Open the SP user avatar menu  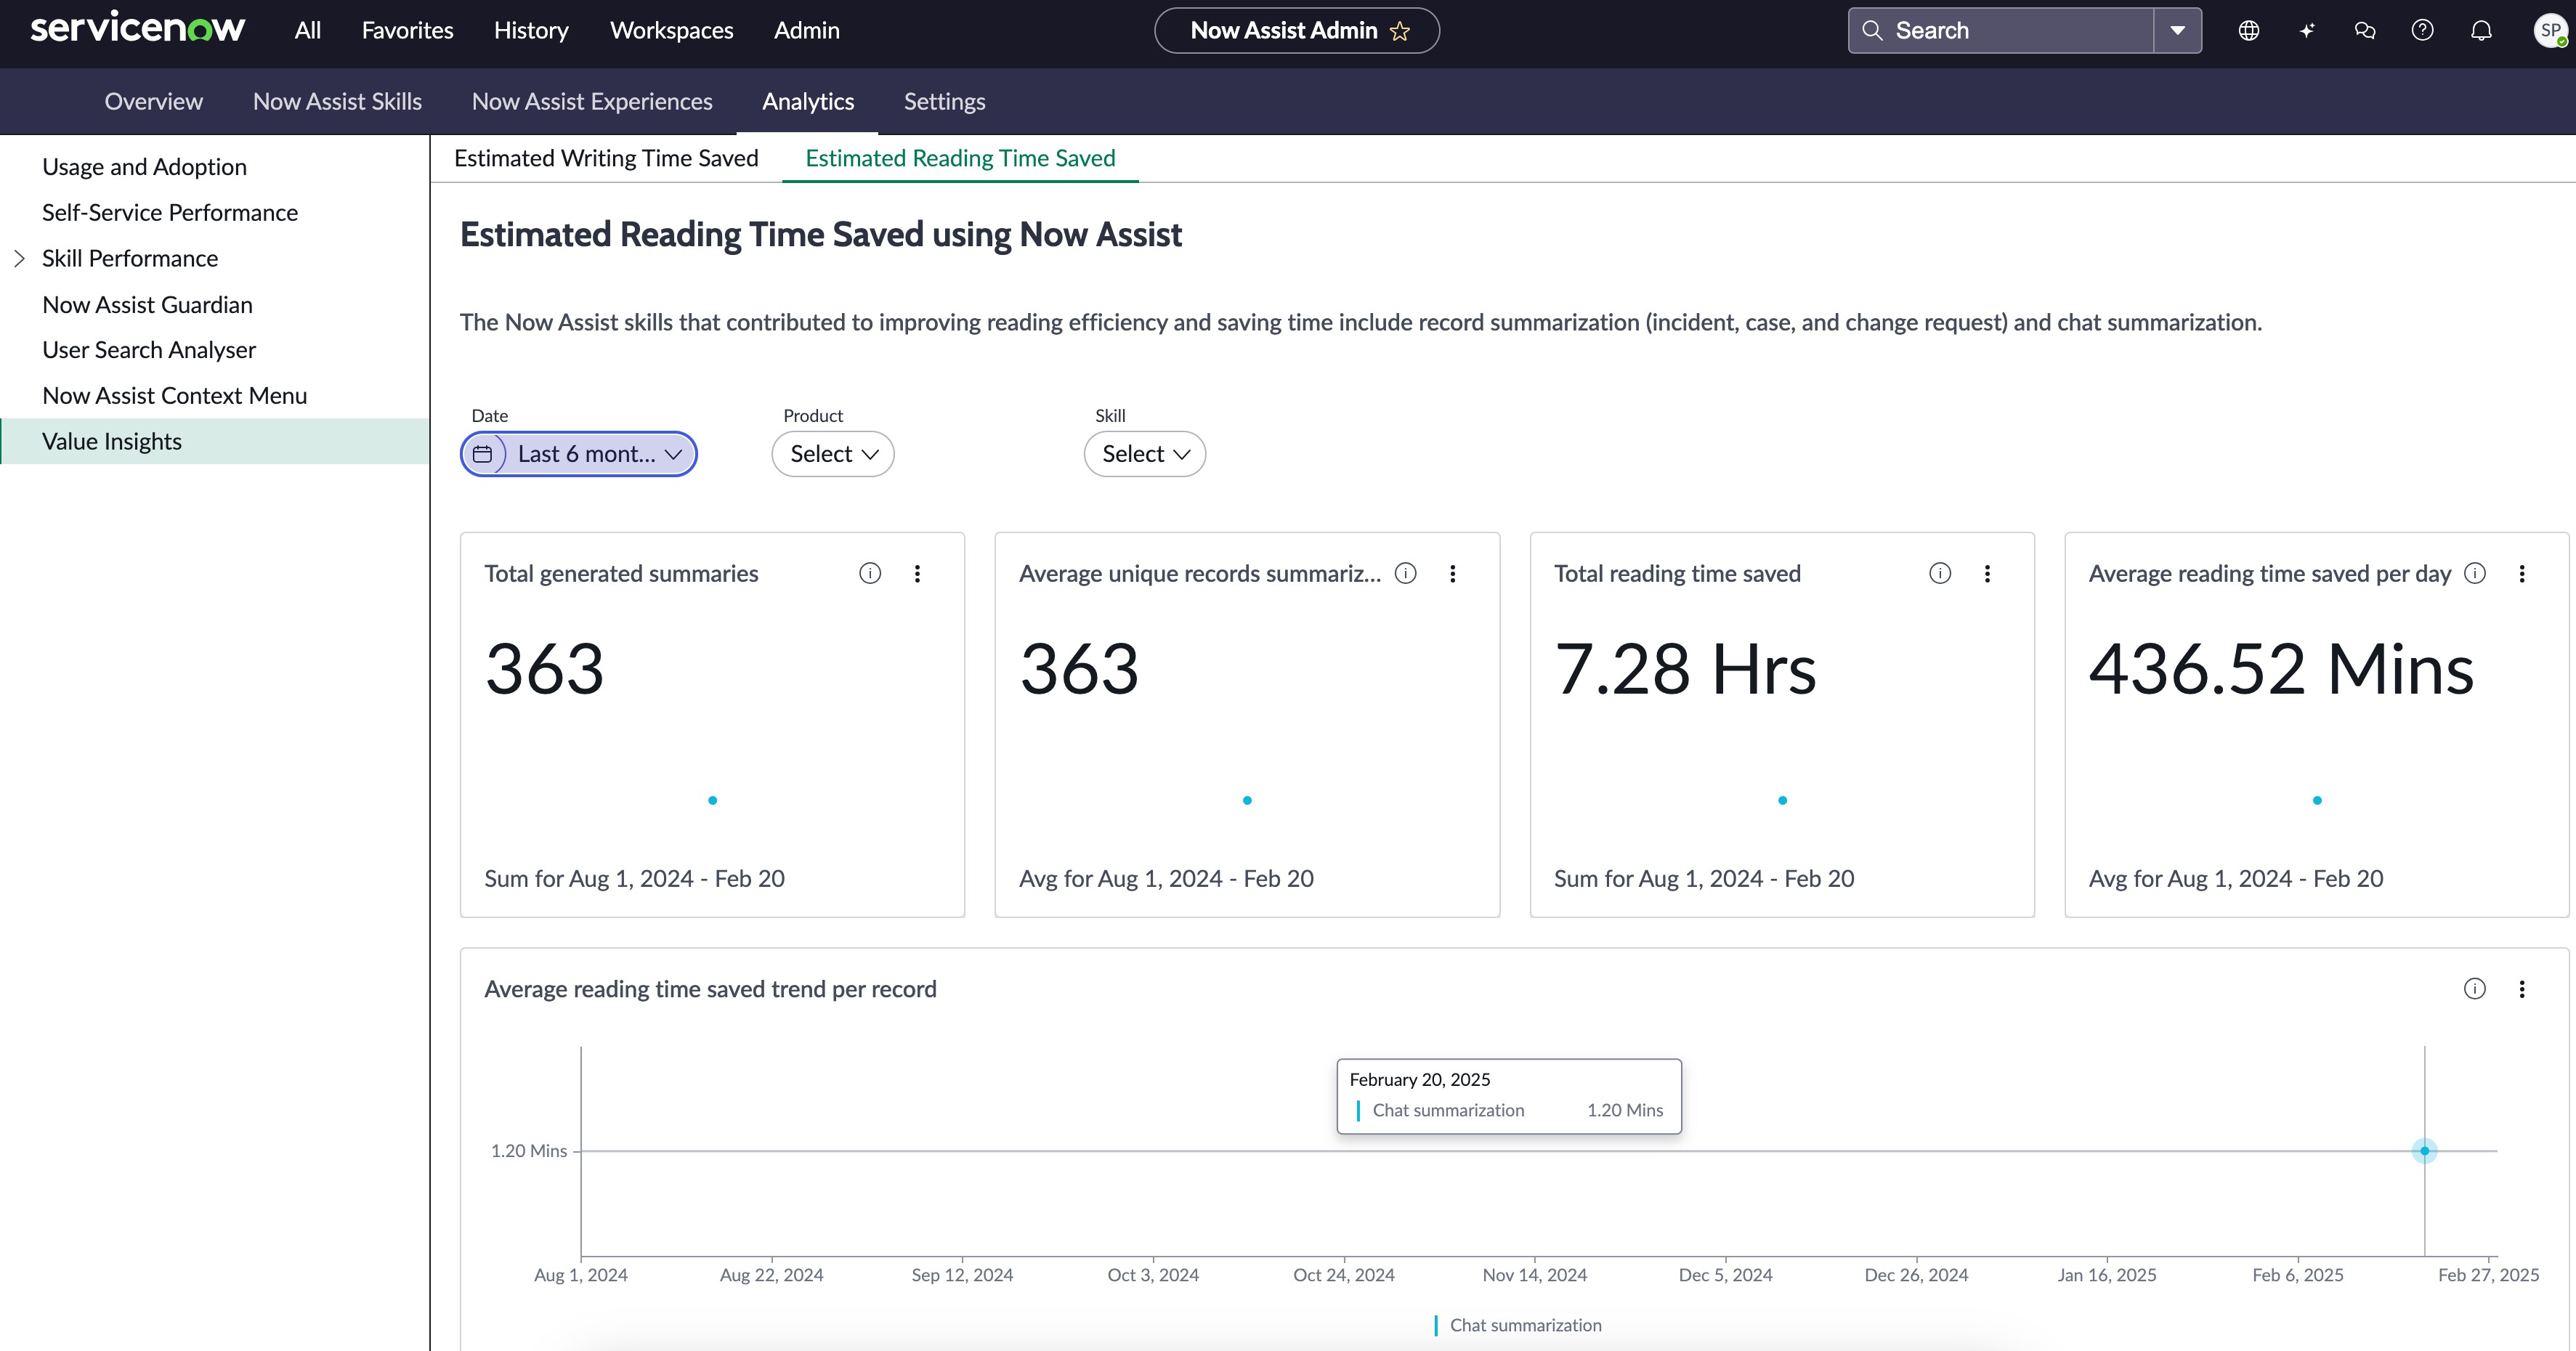[x=2550, y=31]
